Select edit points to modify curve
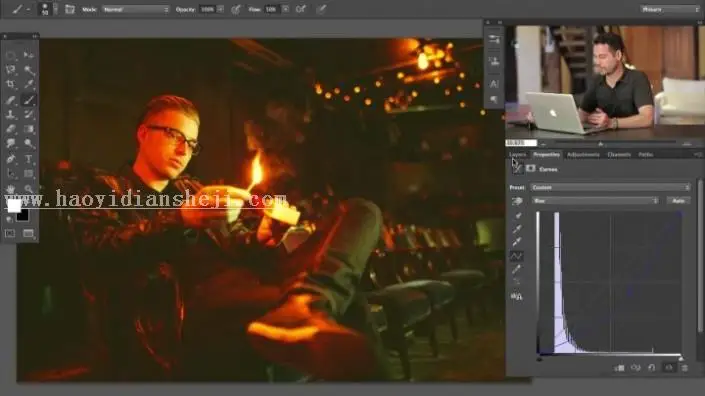705x396 pixels. click(517, 256)
